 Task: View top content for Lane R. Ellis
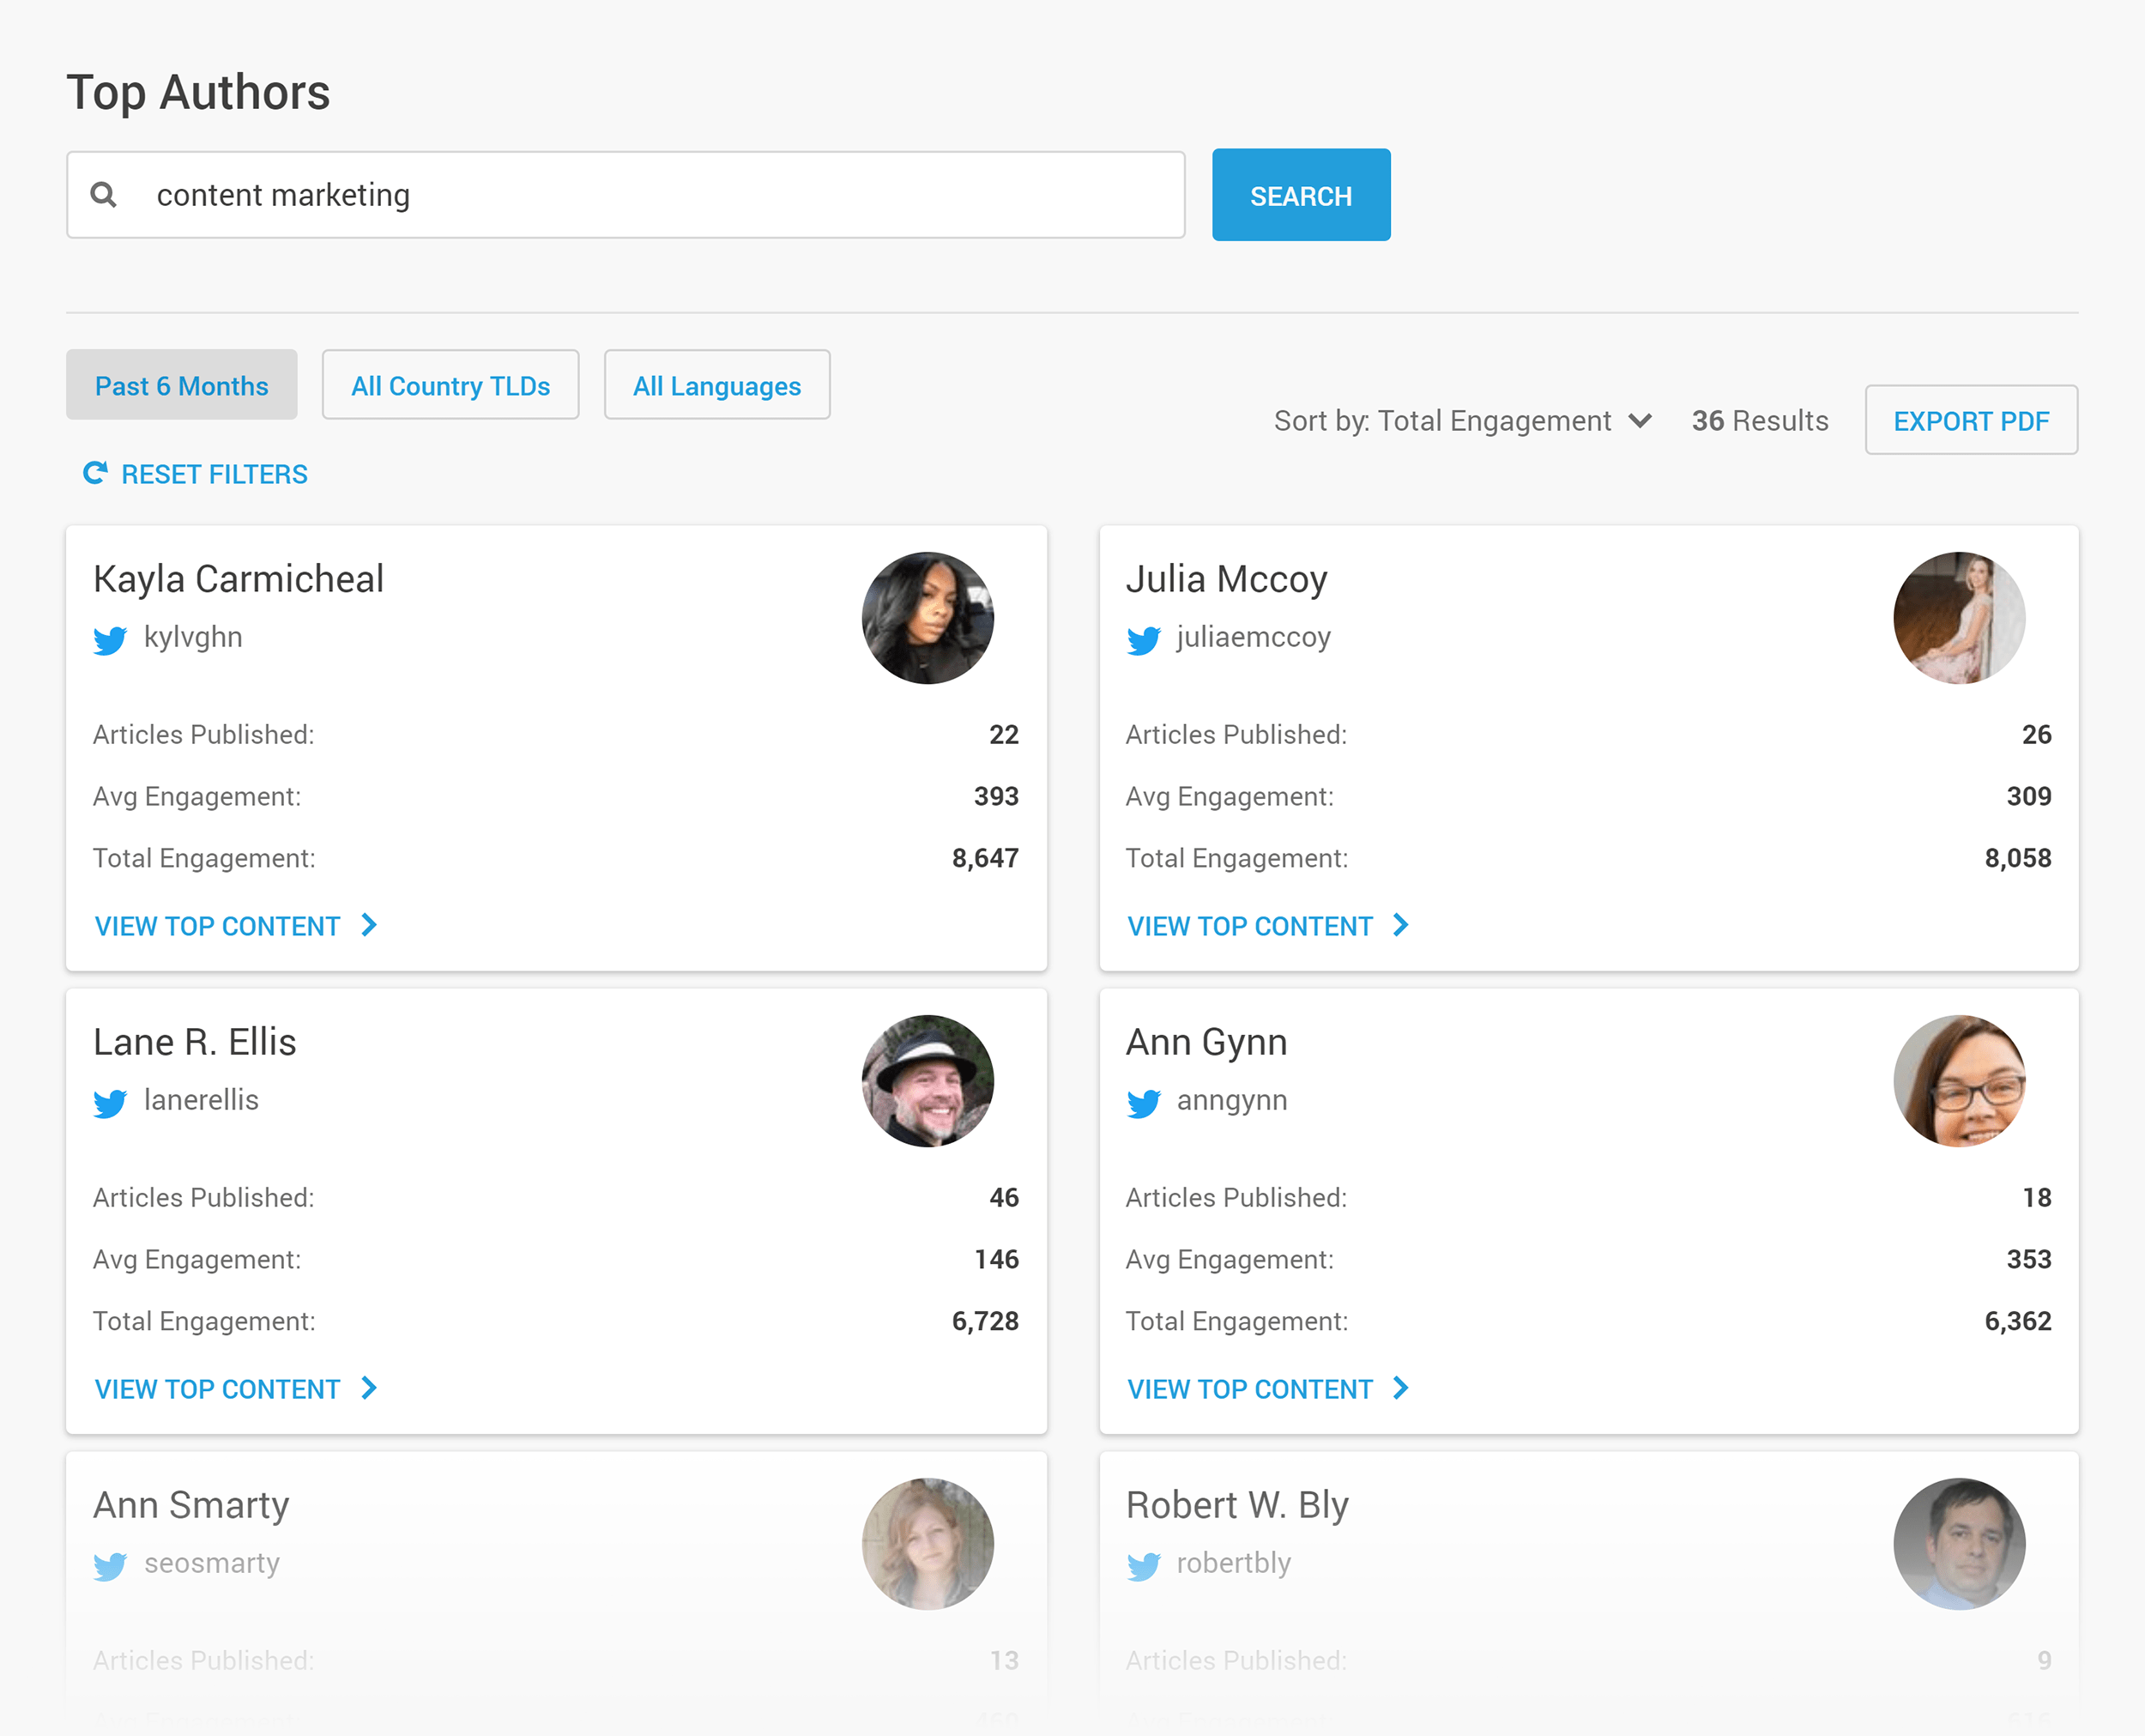click(x=236, y=1389)
